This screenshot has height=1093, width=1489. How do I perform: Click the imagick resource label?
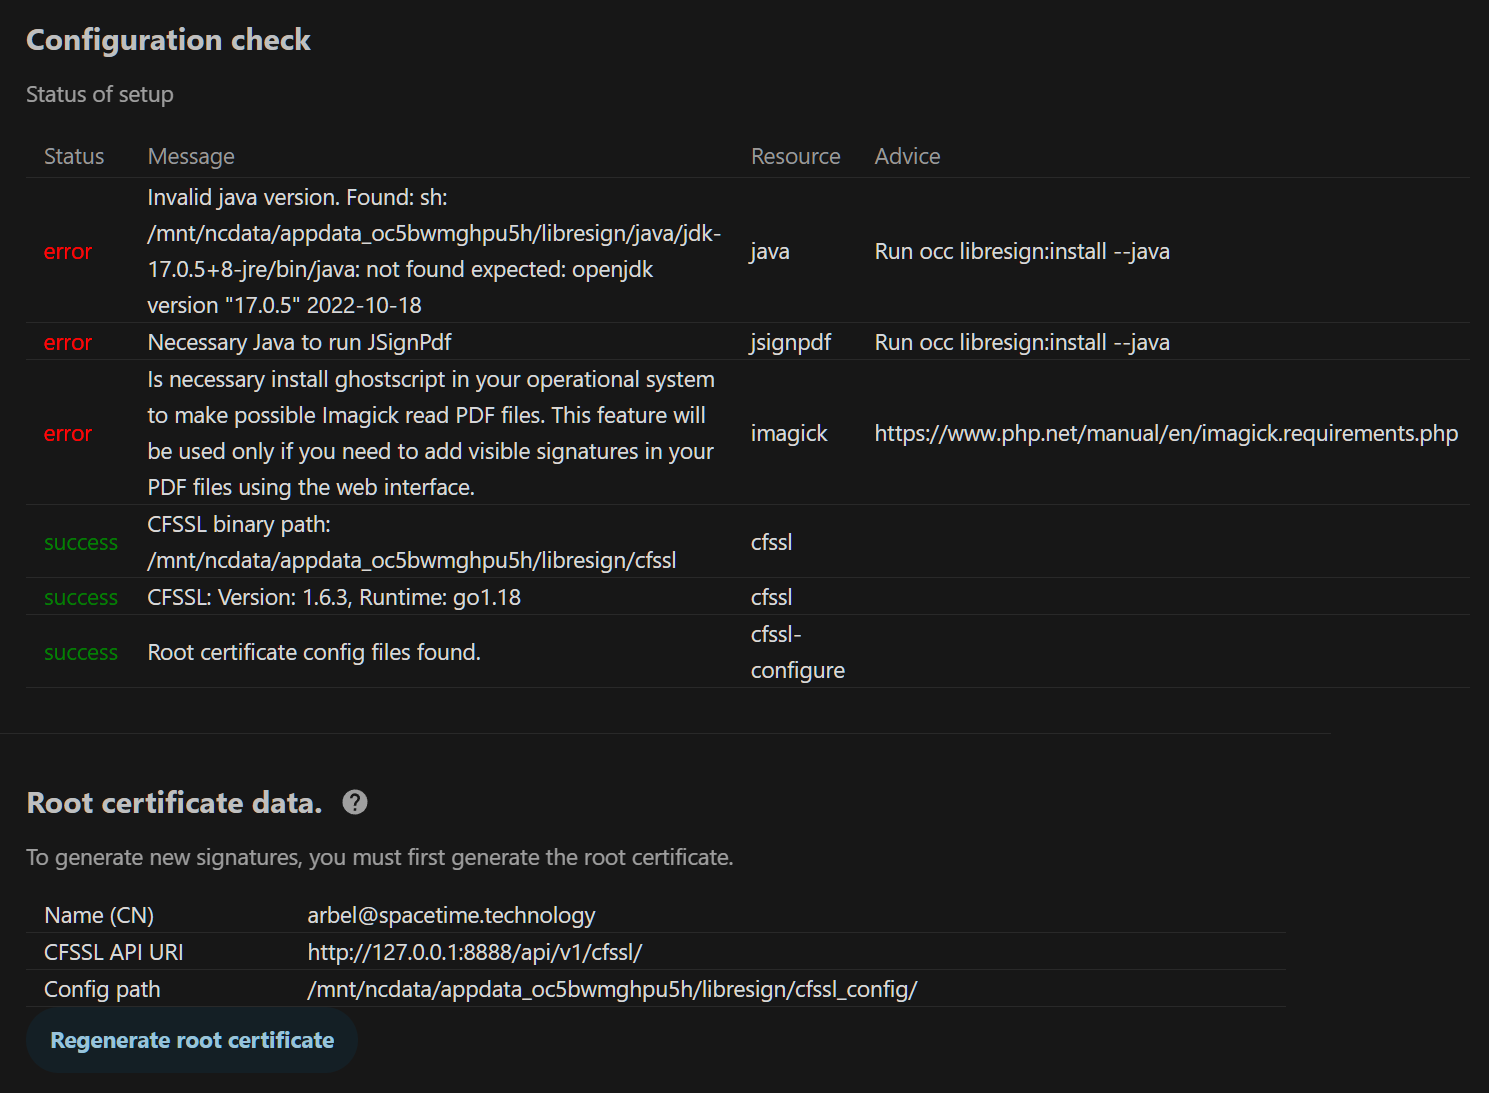[x=789, y=433]
